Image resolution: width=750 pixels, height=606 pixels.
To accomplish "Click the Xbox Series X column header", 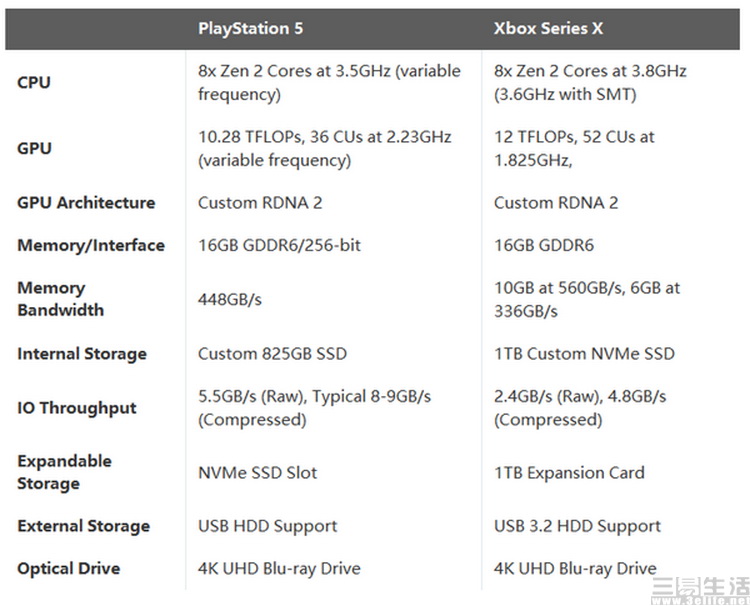I will 548,28.
